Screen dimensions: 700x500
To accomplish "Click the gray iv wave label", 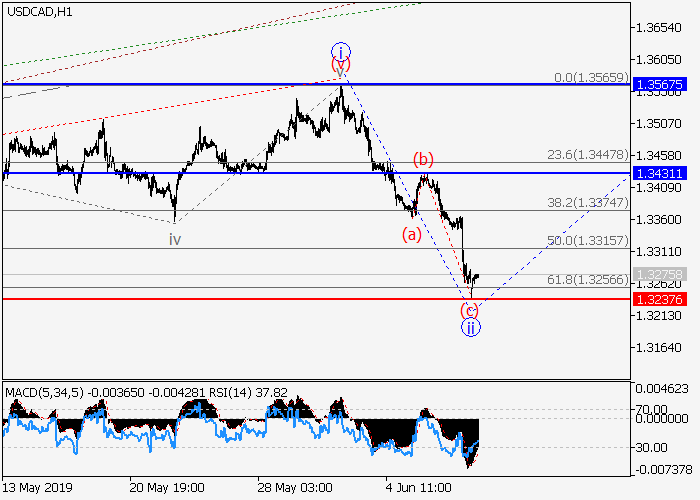I will coord(175,239).
